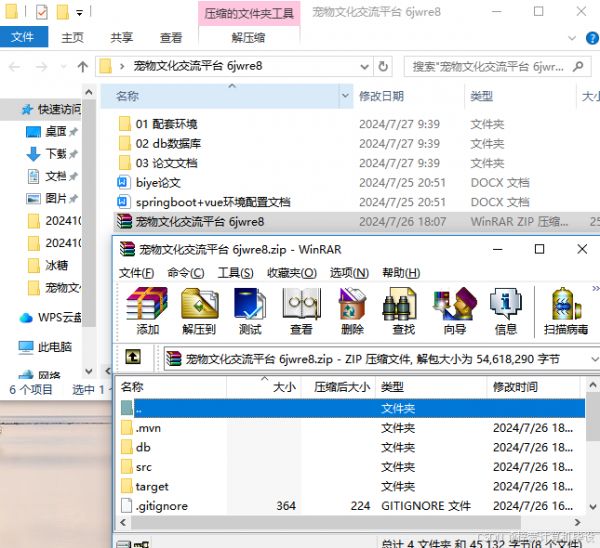Screen dimensions: 600x548
Task: Click the 解压到 (Extract To) toolbar icon
Action: coord(199,311)
